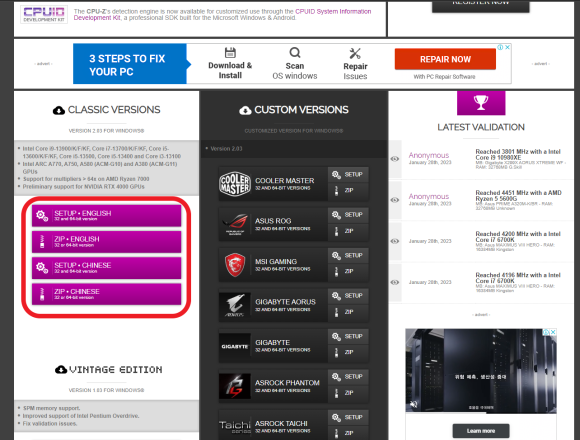Open Reached 4451 MHz AMD Ryzen validation

[x=518, y=196]
